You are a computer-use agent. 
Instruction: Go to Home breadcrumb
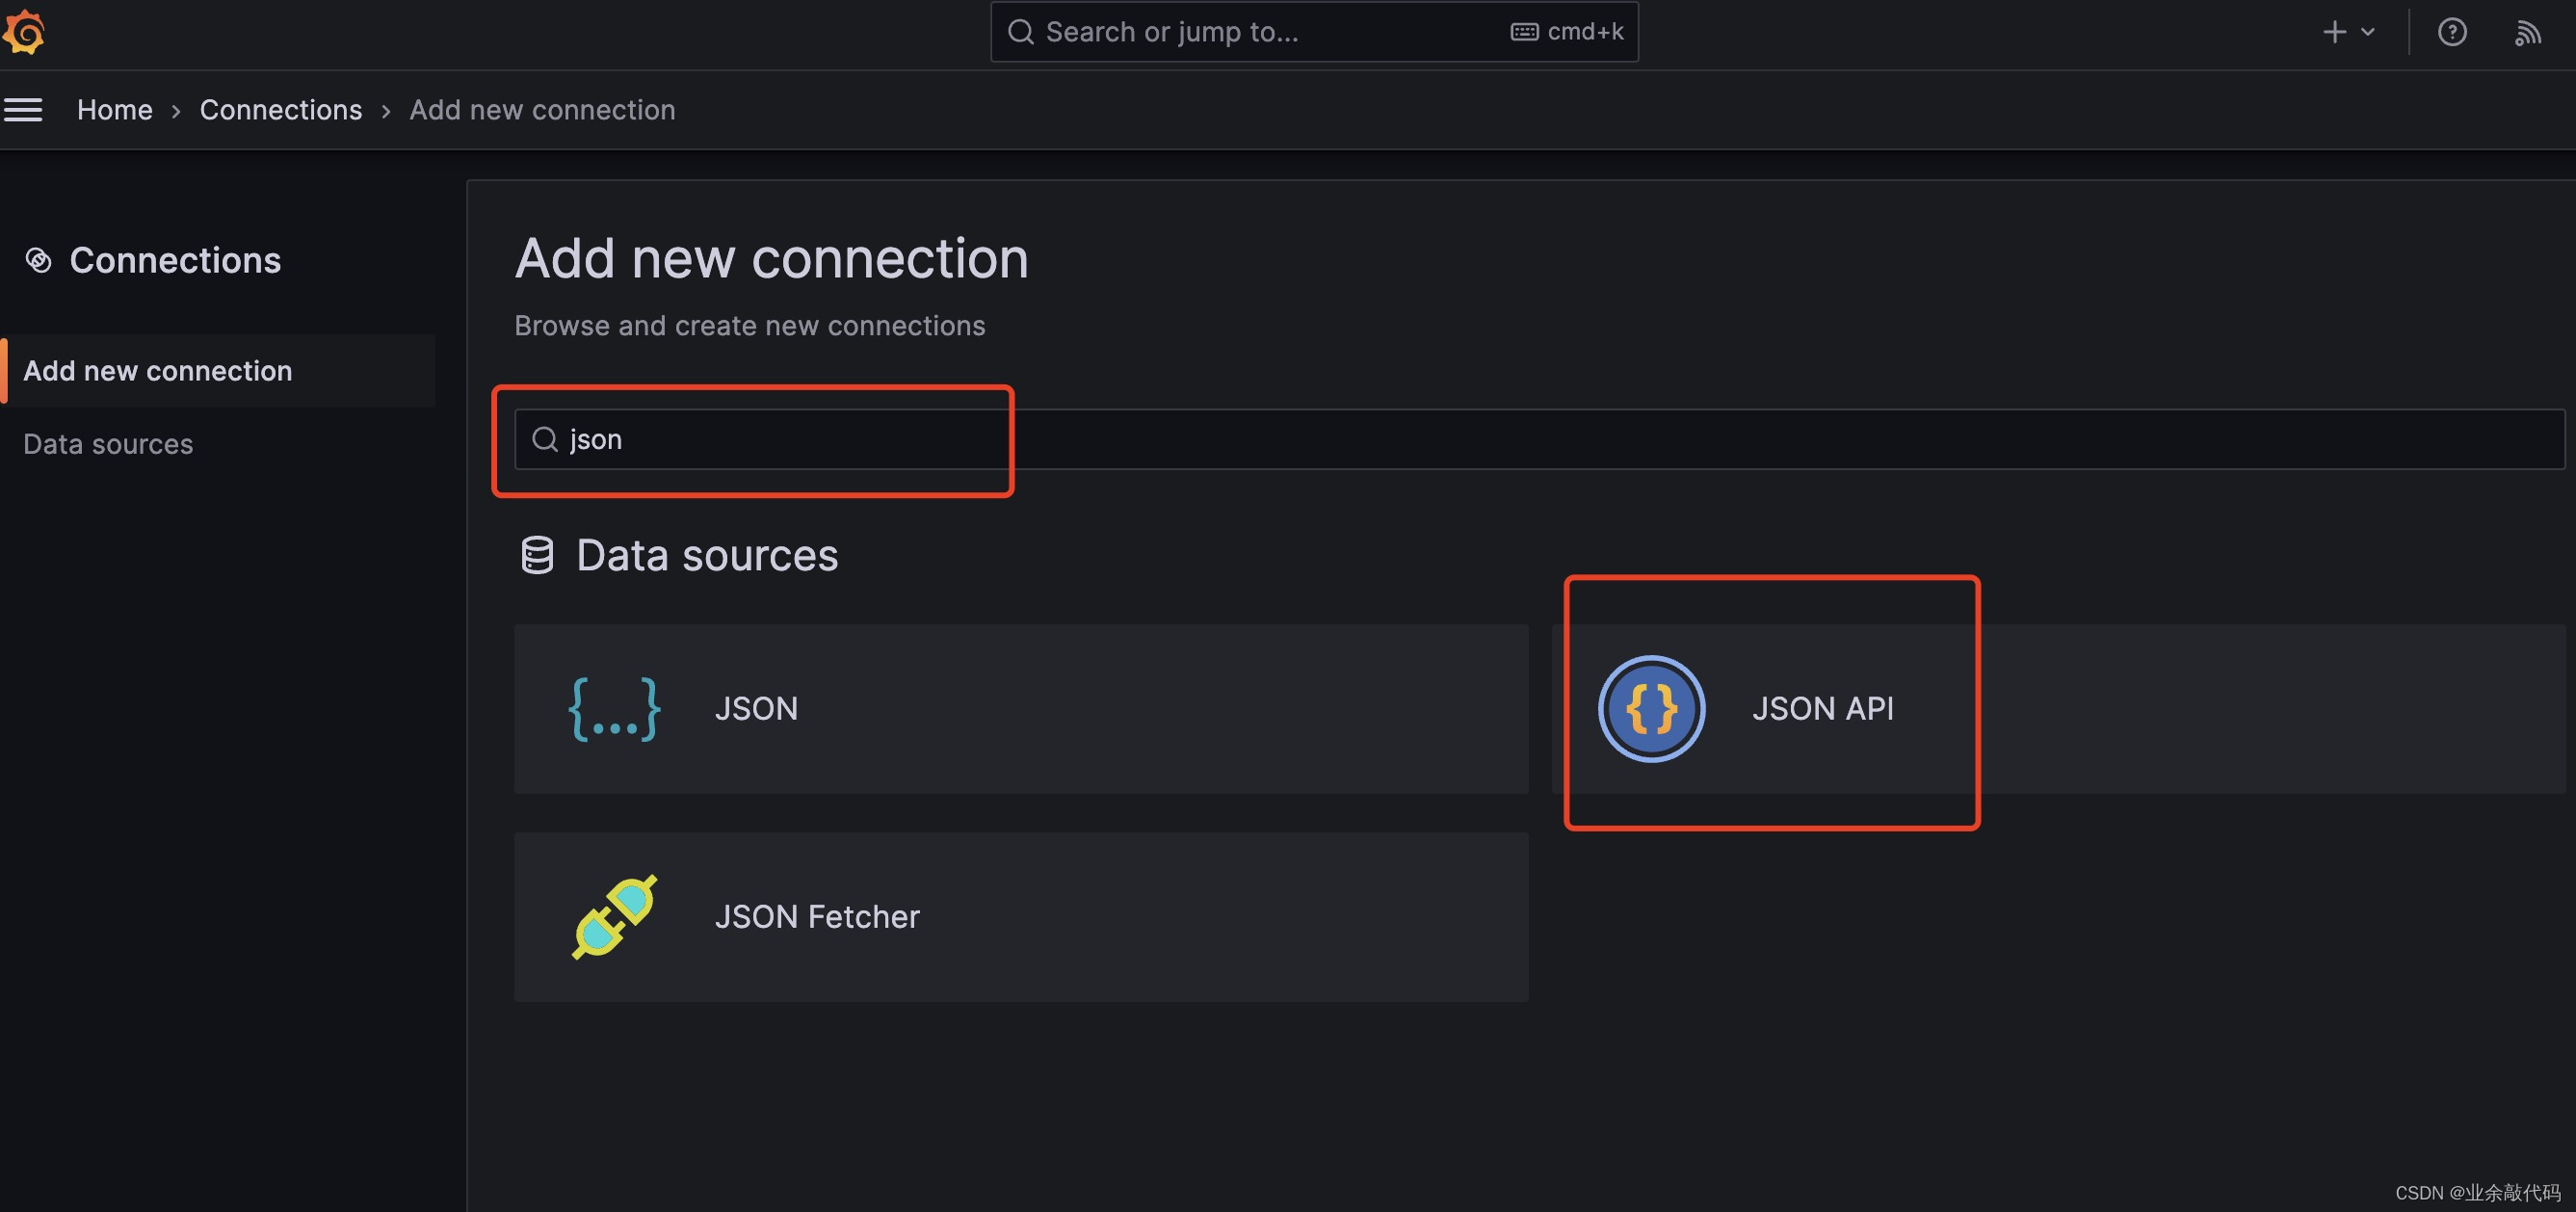(x=115, y=110)
